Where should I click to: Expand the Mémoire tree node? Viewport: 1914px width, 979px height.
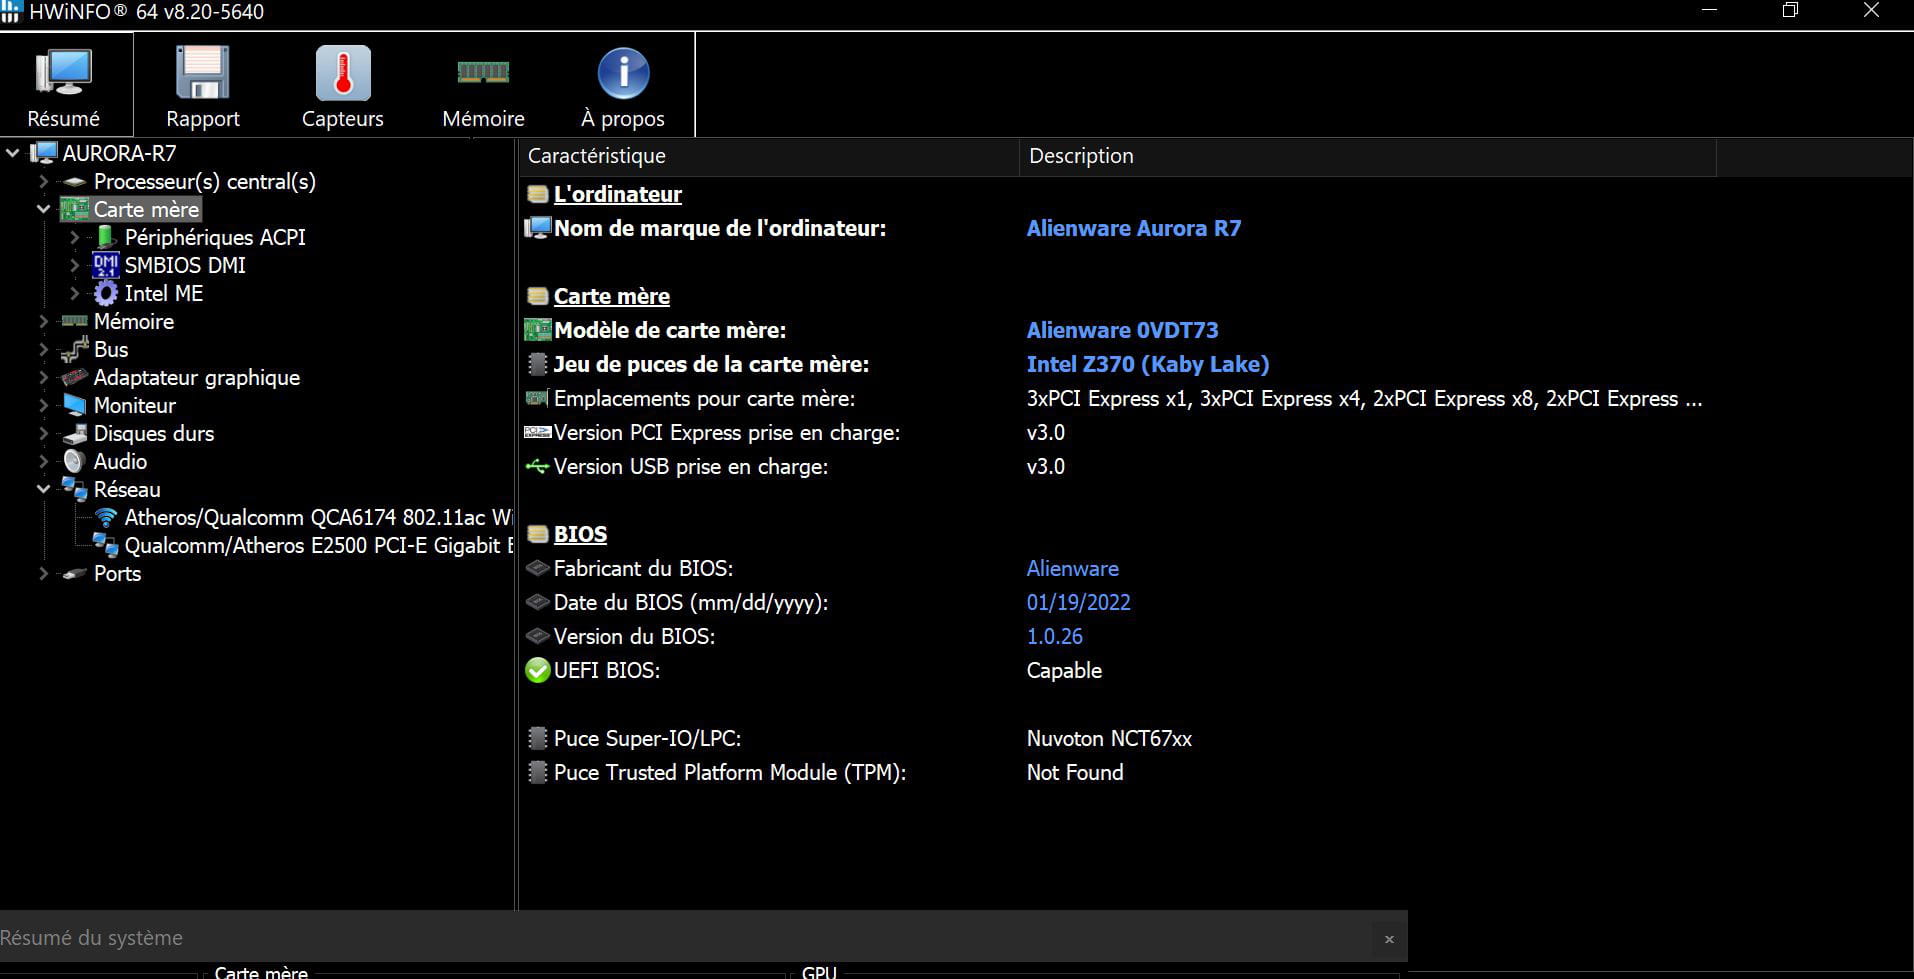point(43,321)
